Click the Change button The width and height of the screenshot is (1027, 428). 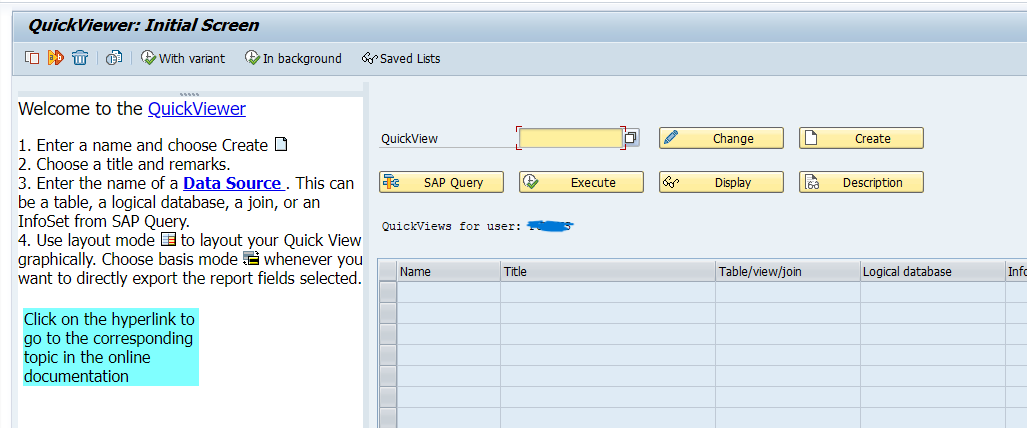tap(721, 138)
